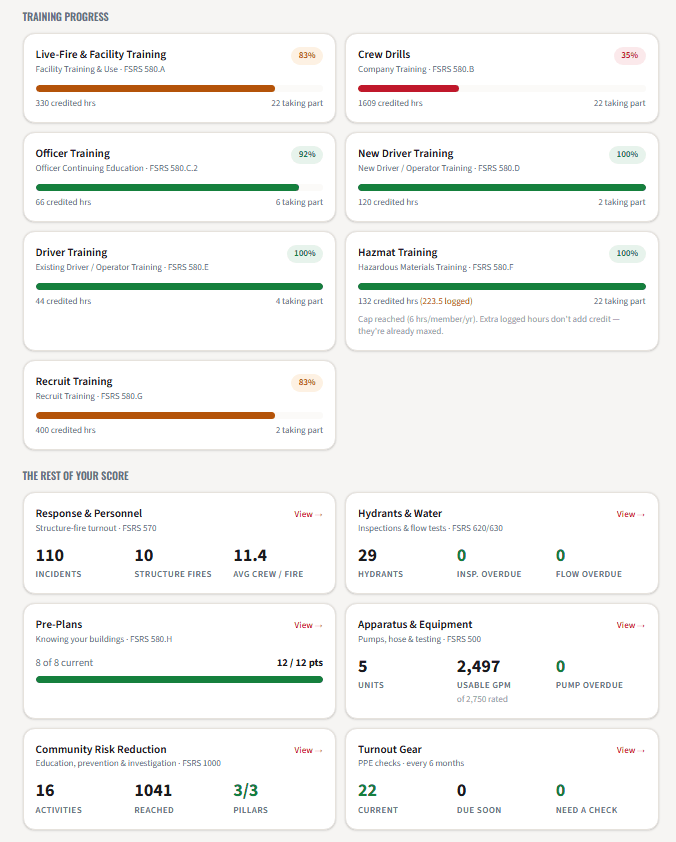Screen dimensions: 676x842
Task: Click the Live-Fire & Facility Training progress bar
Action: pyautogui.click(x=179, y=89)
